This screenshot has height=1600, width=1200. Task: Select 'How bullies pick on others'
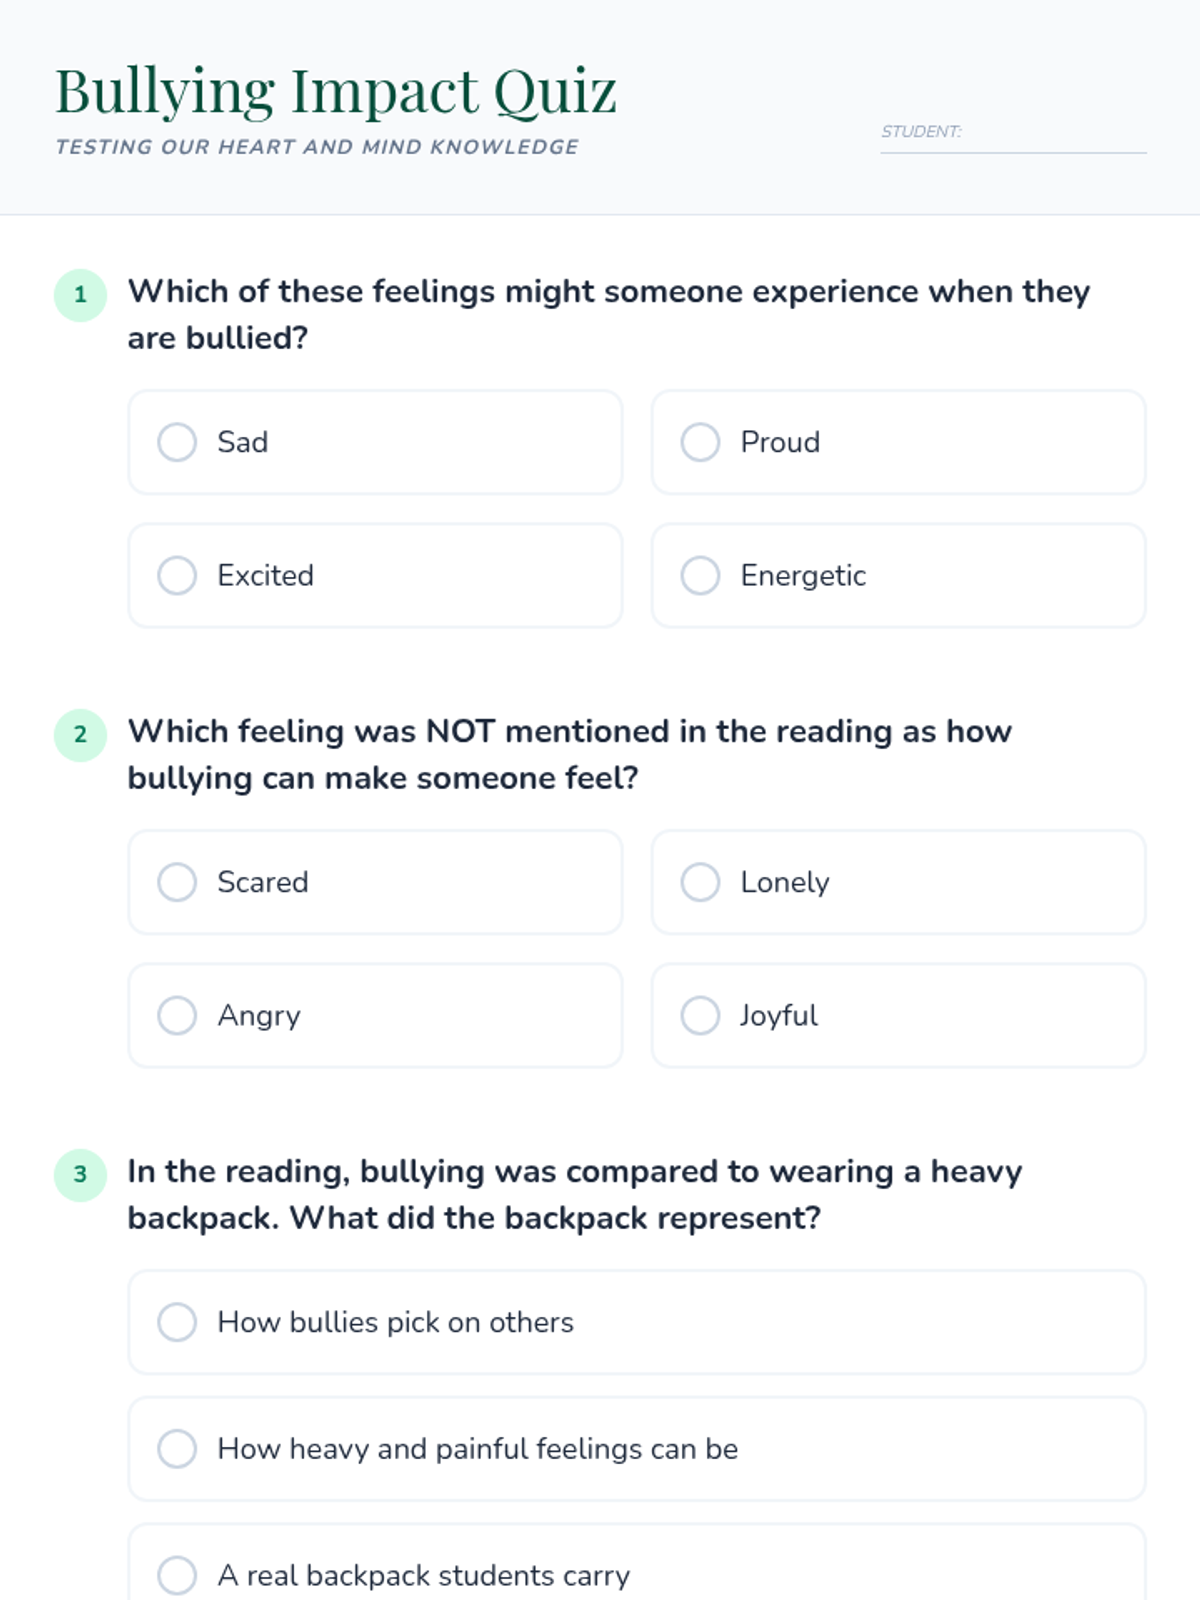click(x=177, y=1322)
